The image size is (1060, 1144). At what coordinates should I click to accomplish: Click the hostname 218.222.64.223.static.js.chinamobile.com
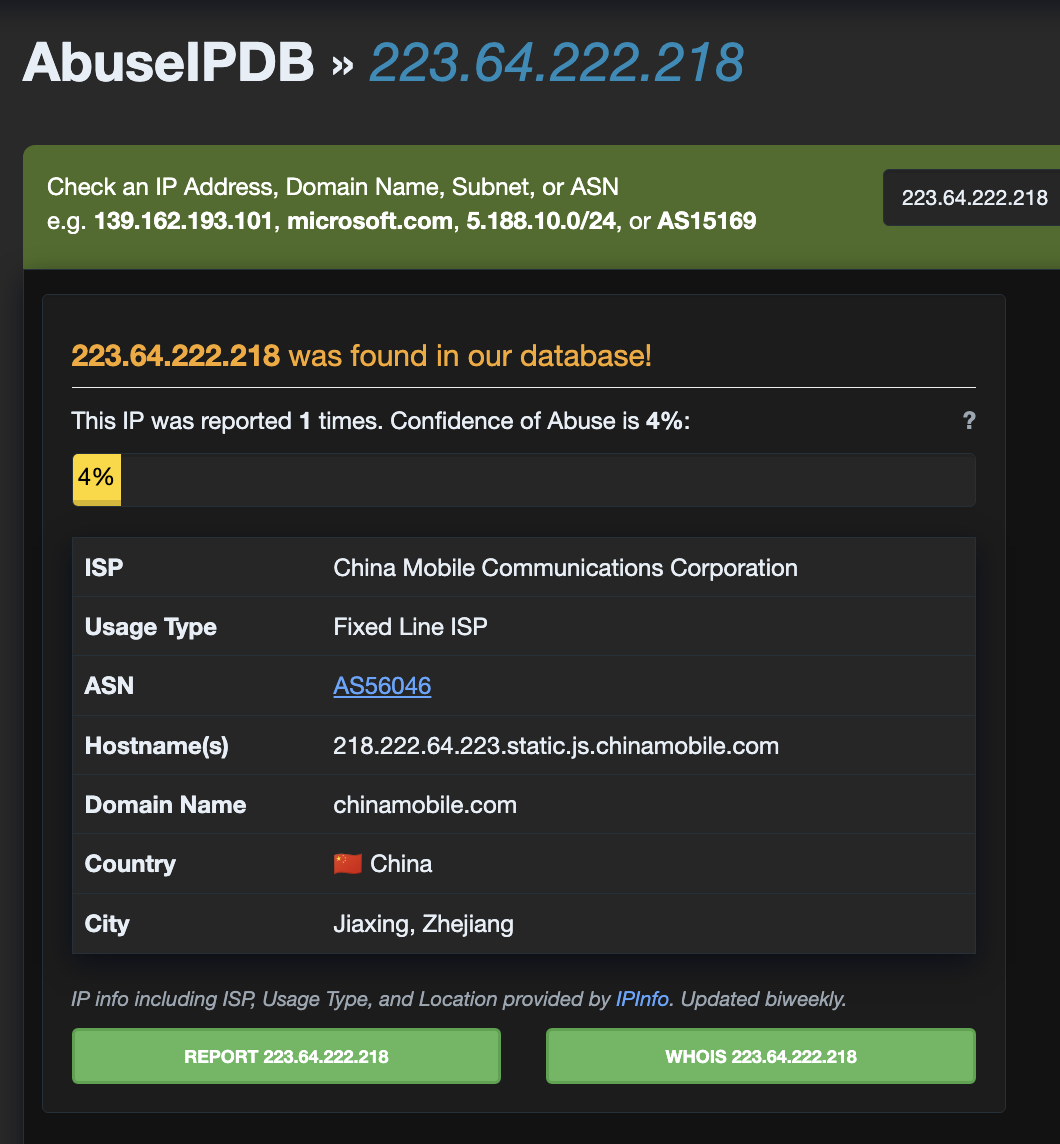(x=555, y=745)
